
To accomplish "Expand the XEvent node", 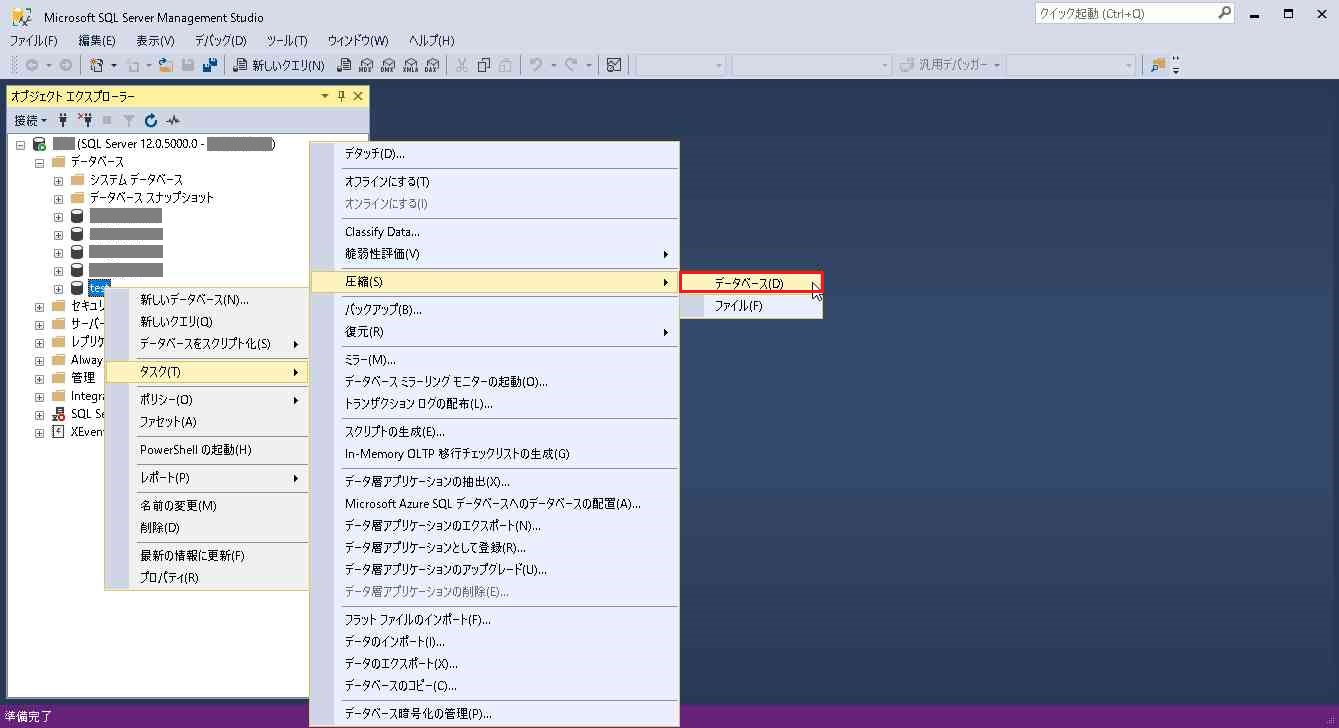I will click(x=39, y=432).
